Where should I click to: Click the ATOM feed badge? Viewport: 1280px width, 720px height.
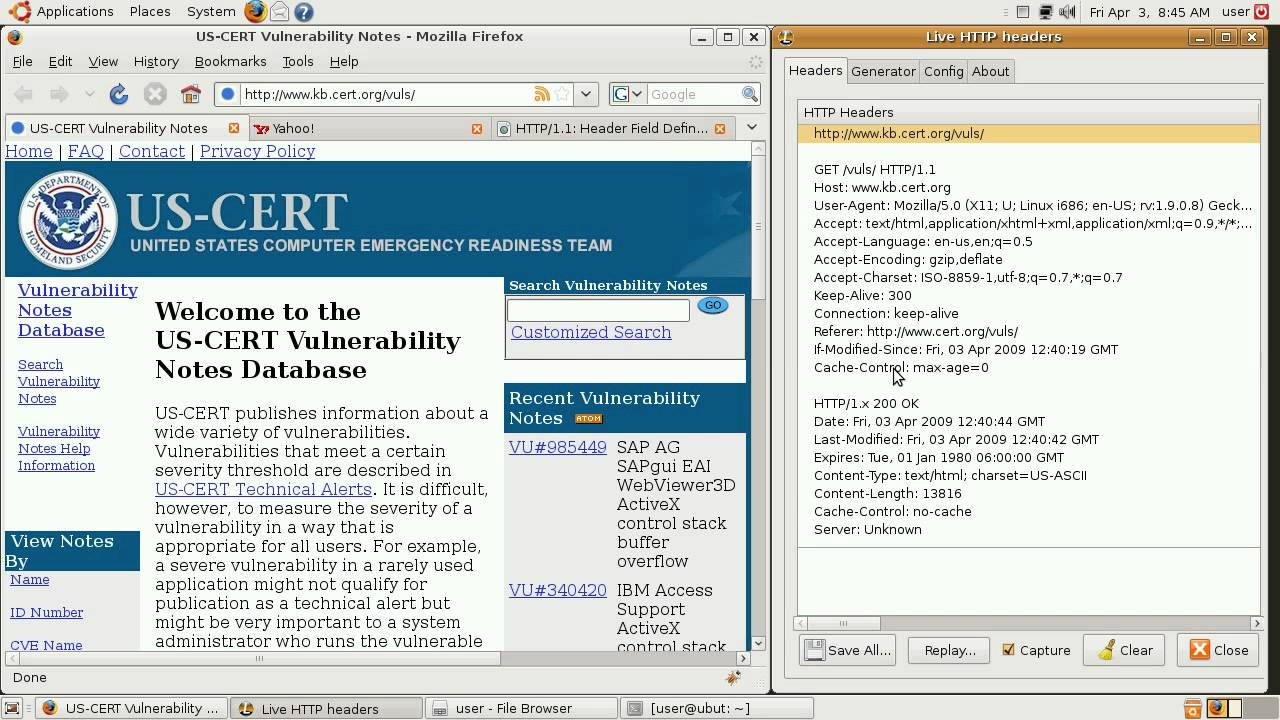(x=588, y=419)
